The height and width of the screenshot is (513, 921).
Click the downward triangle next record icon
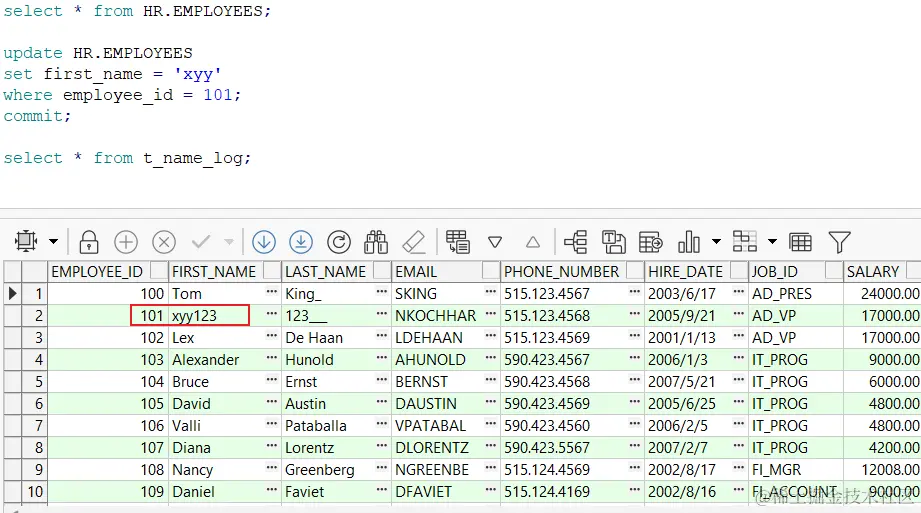[495, 242]
